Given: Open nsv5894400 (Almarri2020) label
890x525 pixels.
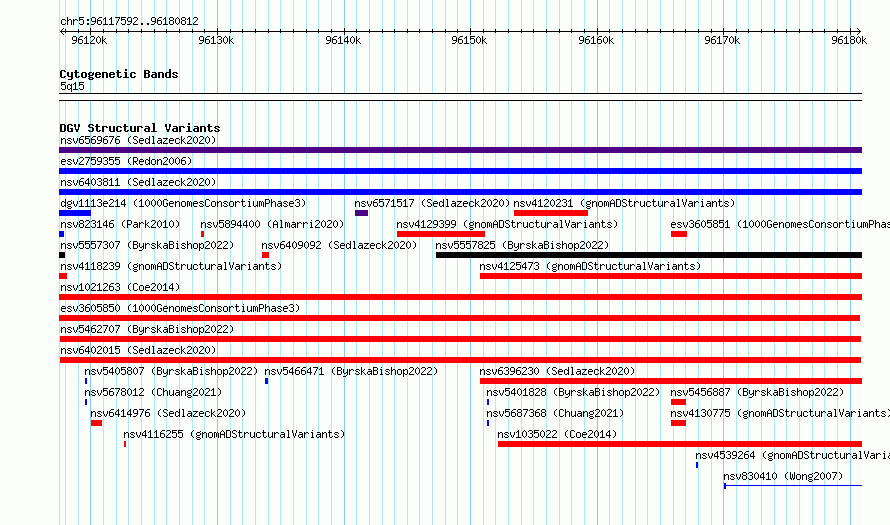Looking at the screenshot, I should [272, 224].
